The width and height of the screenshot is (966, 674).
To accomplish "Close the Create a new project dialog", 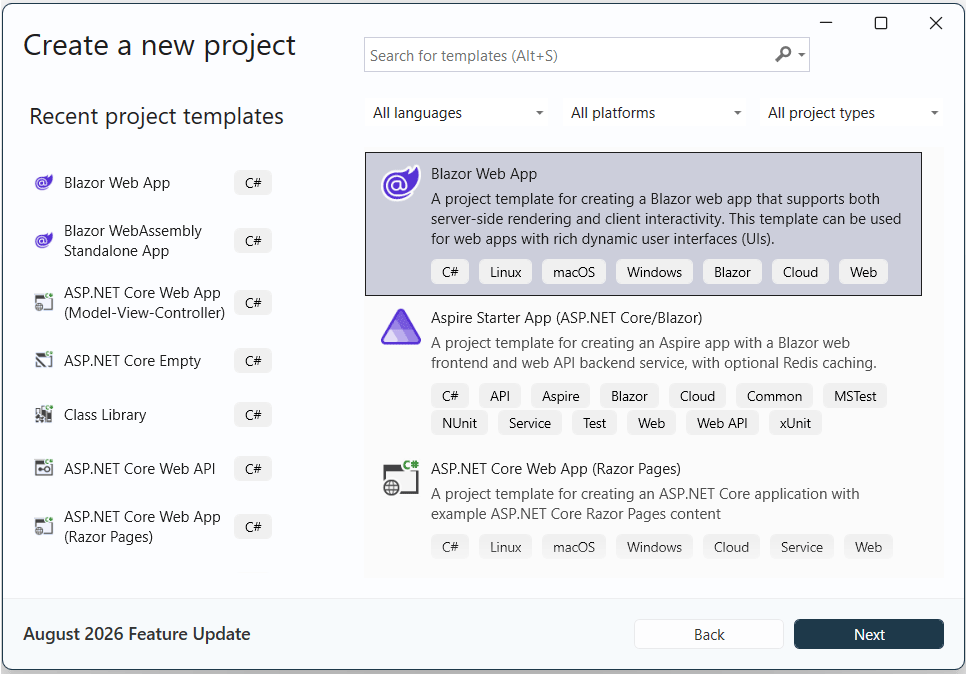I will click(x=935, y=23).
